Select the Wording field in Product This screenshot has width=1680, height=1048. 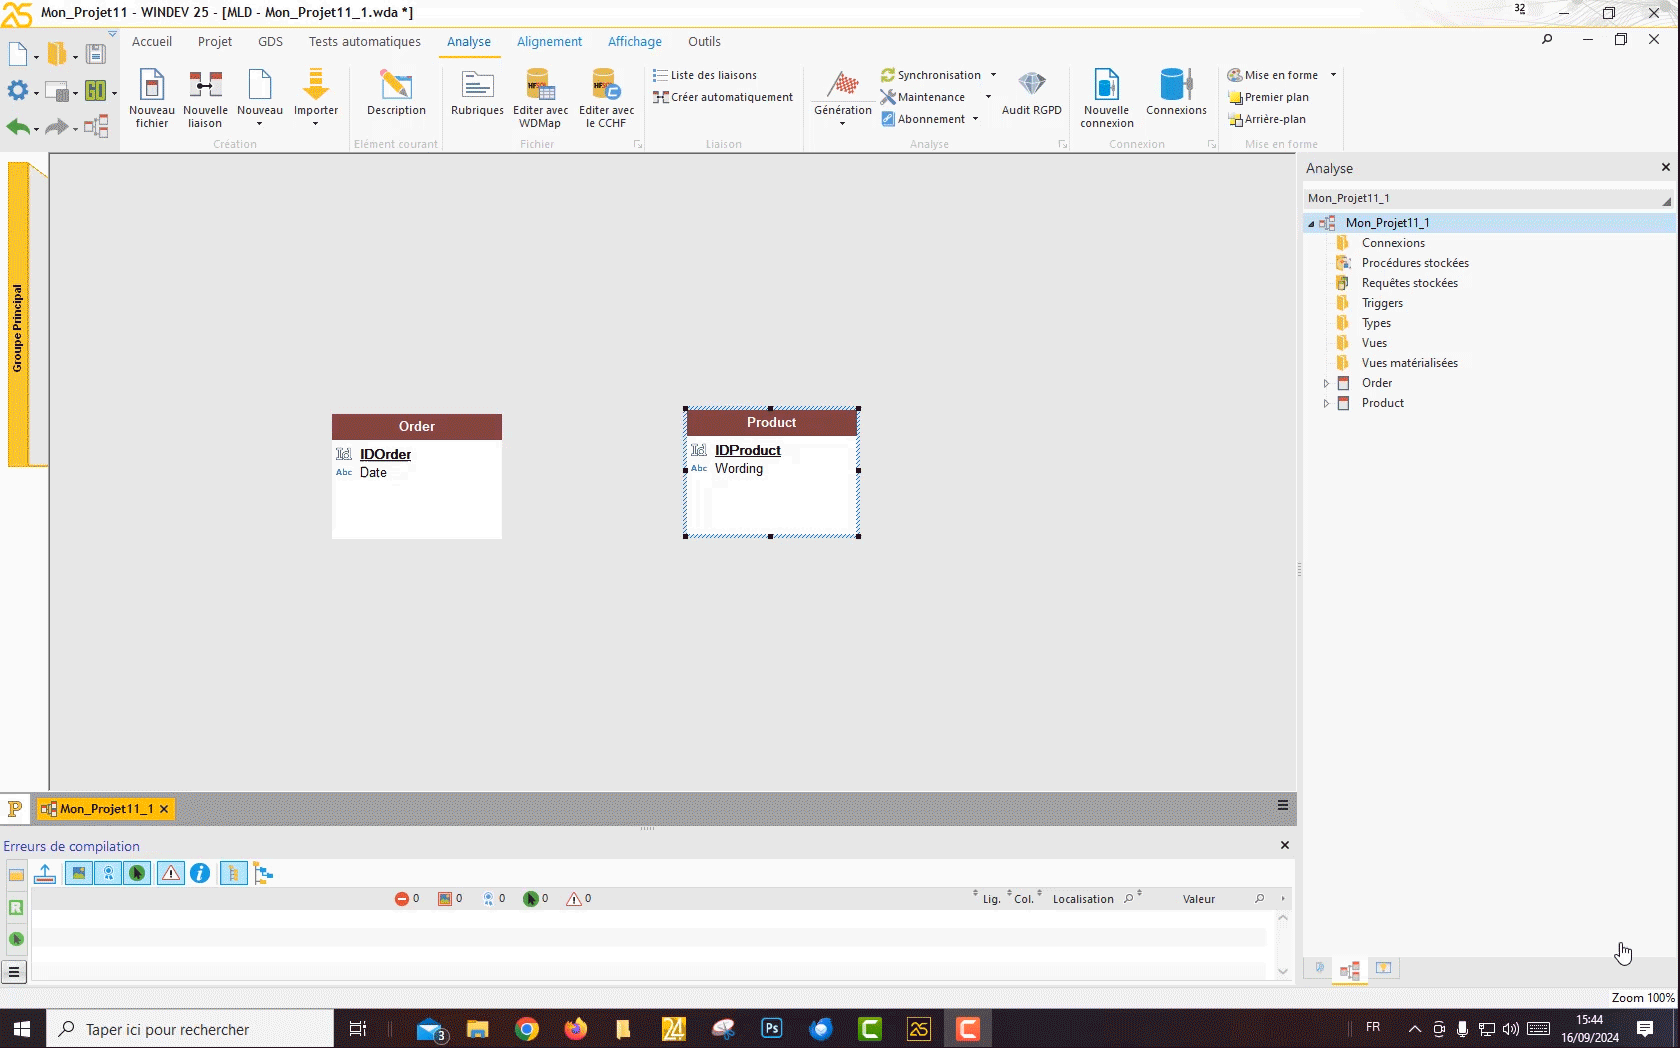click(x=739, y=469)
